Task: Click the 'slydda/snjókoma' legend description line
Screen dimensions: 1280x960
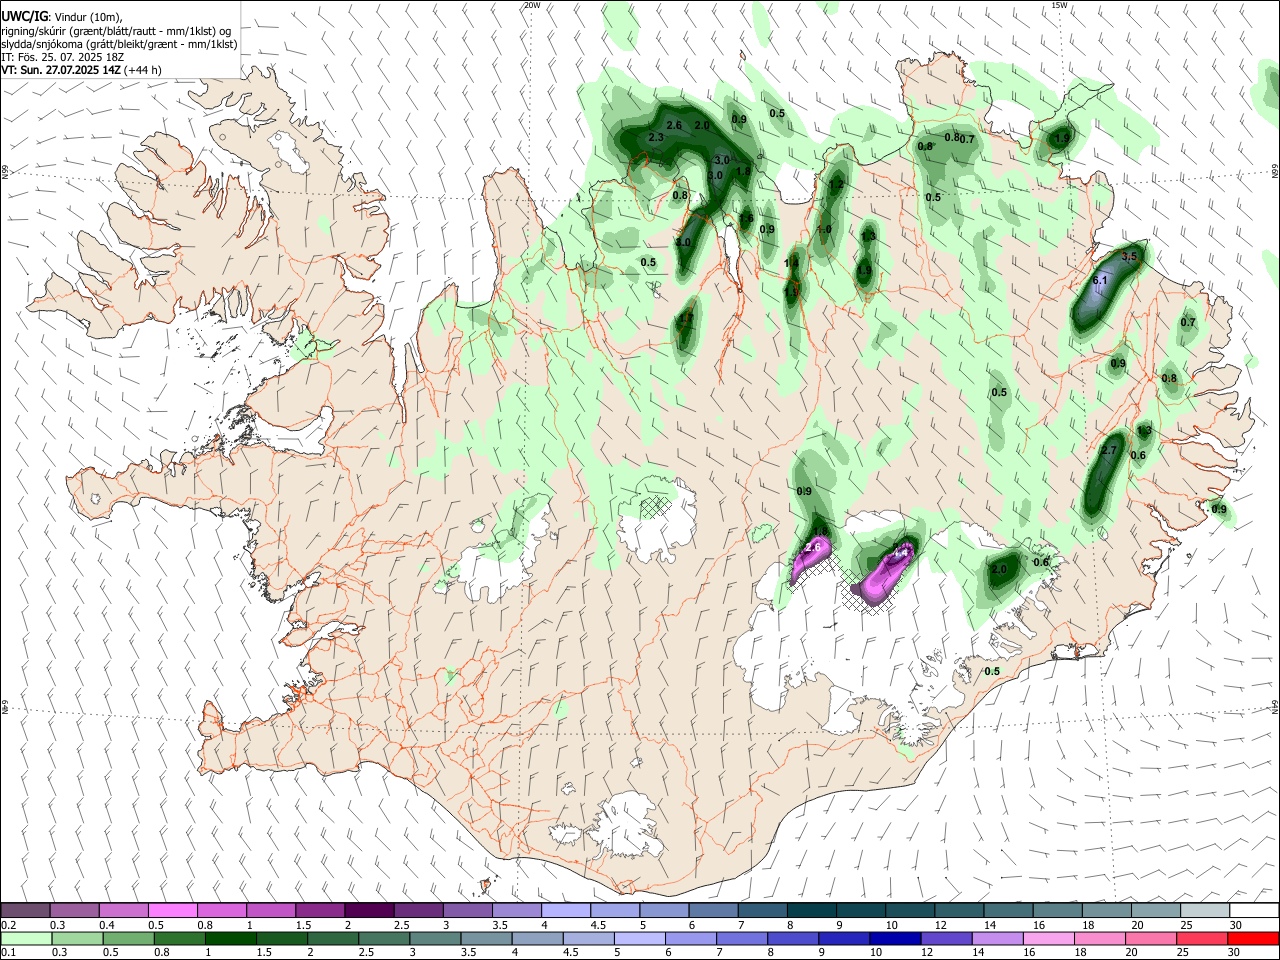Action: [119, 44]
